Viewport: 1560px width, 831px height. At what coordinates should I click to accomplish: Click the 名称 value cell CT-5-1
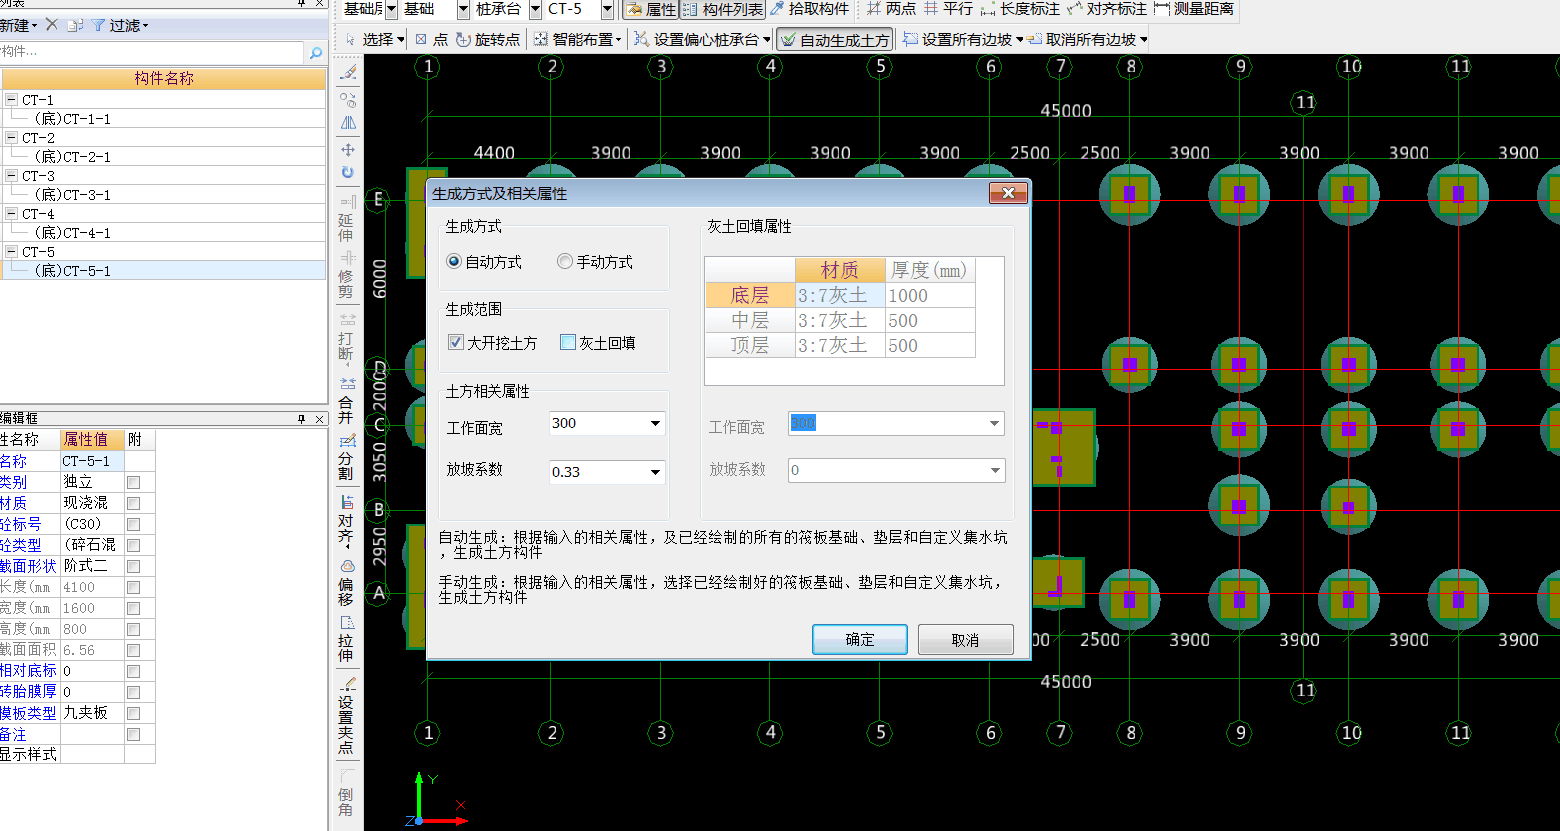pyautogui.click(x=92, y=461)
